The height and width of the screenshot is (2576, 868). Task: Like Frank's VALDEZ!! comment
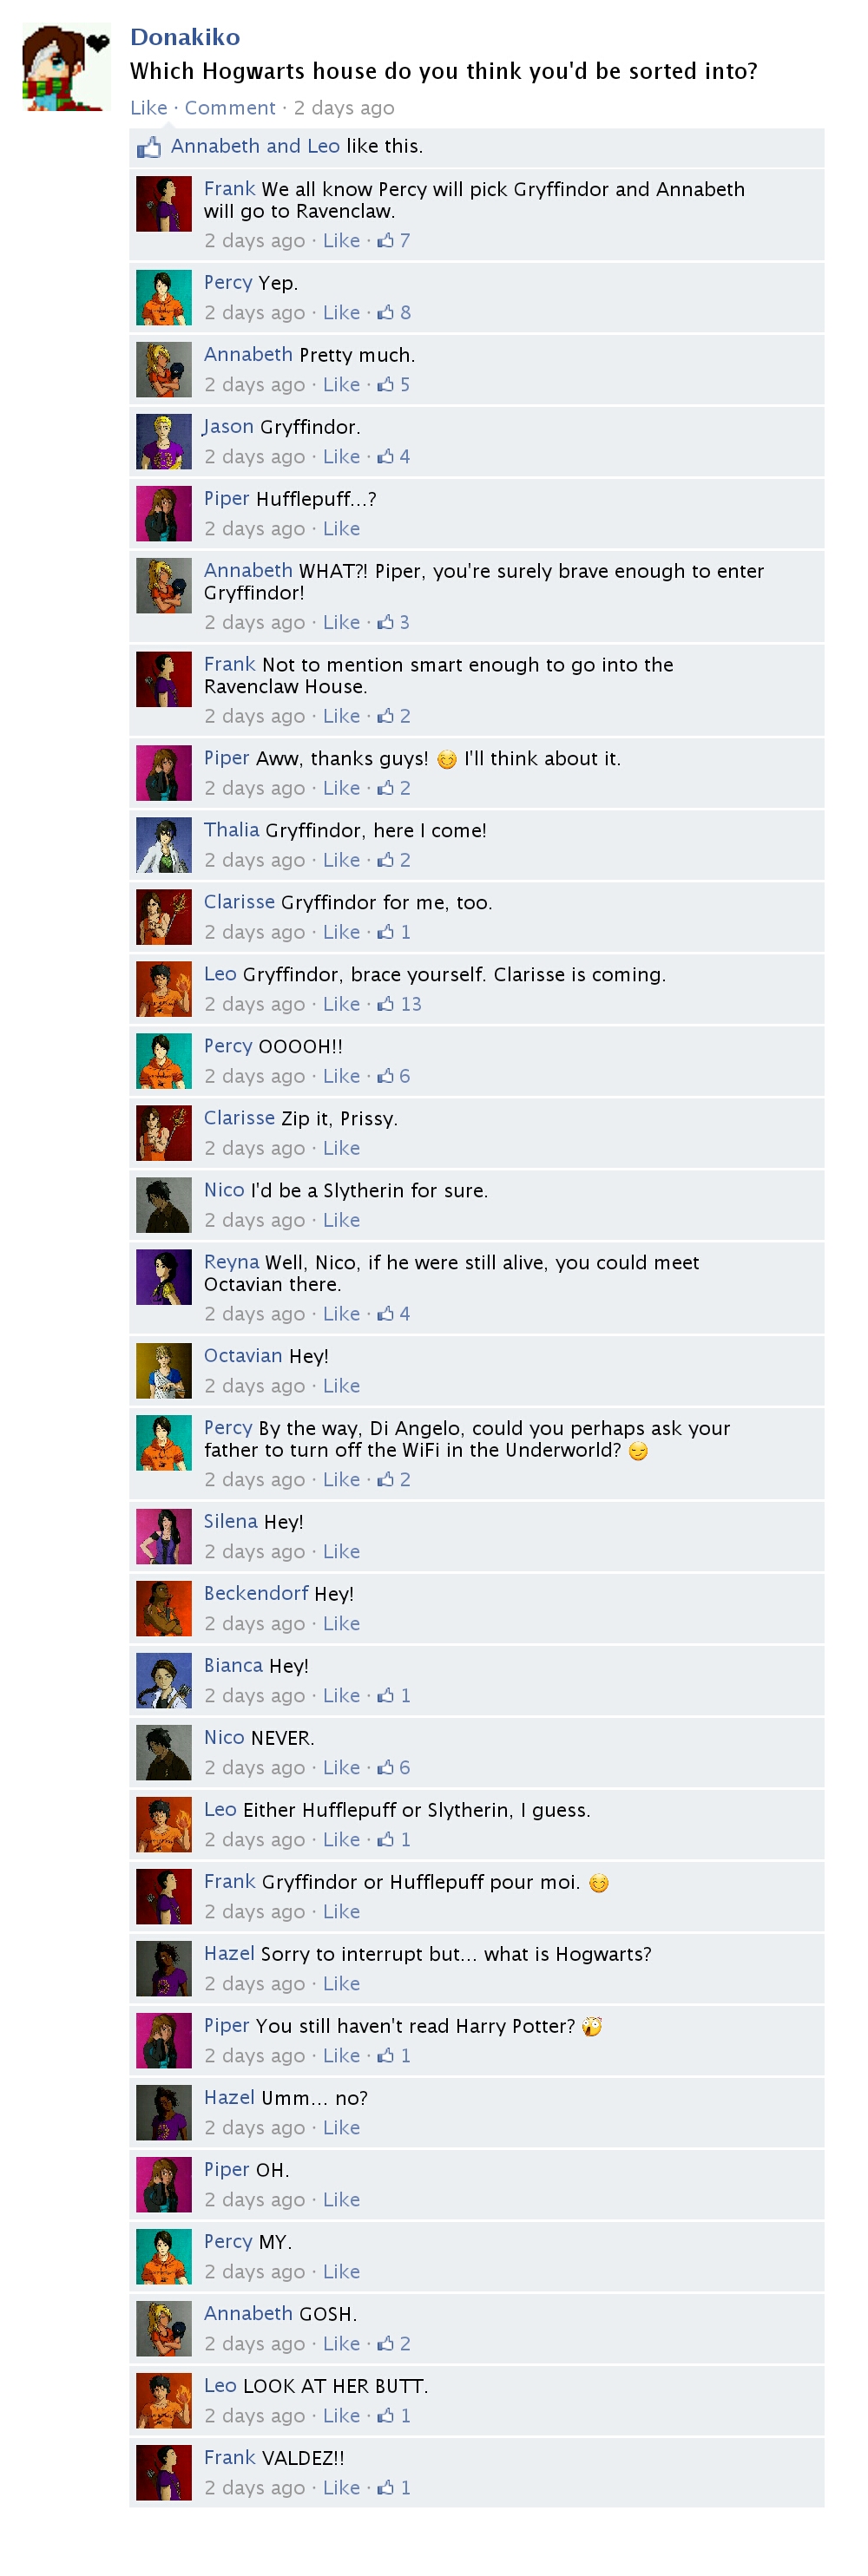pyautogui.click(x=341, y=2487)
